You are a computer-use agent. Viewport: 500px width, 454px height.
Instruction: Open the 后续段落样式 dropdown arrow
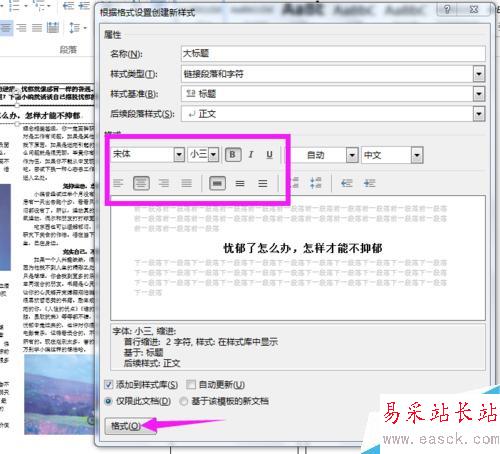[x=479, y=114]
